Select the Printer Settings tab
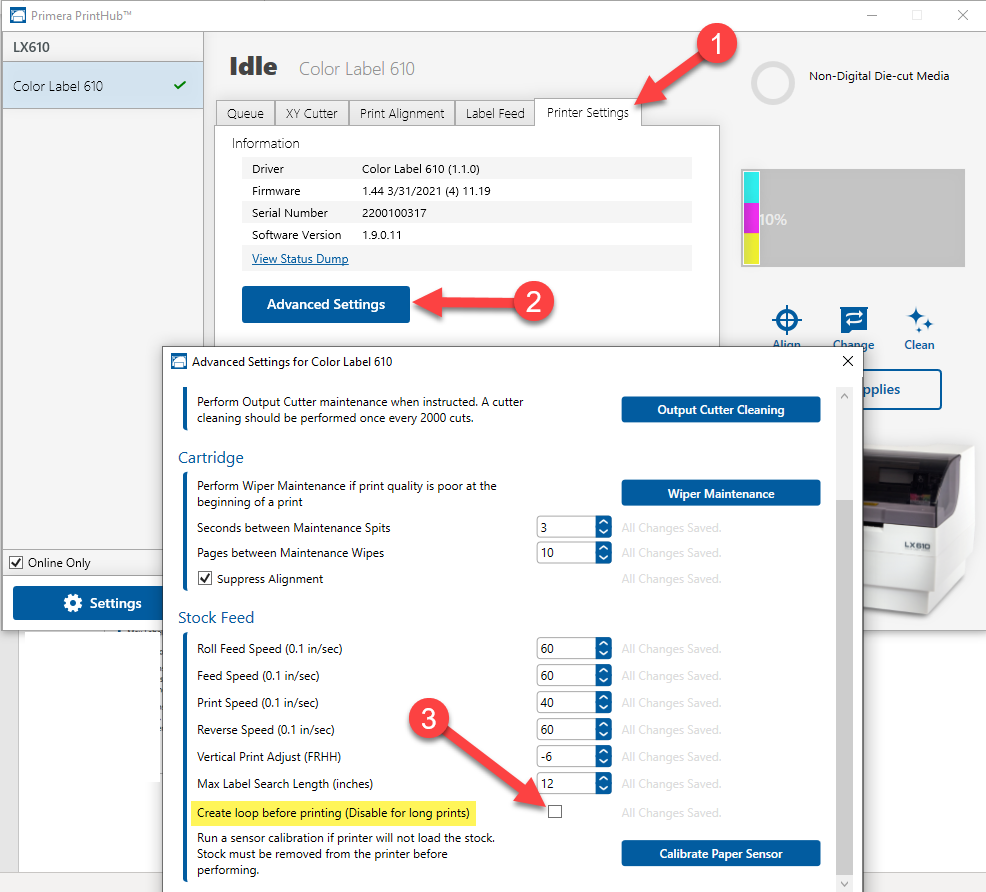This screenshot has width=986, height=892. pos(587,113)
